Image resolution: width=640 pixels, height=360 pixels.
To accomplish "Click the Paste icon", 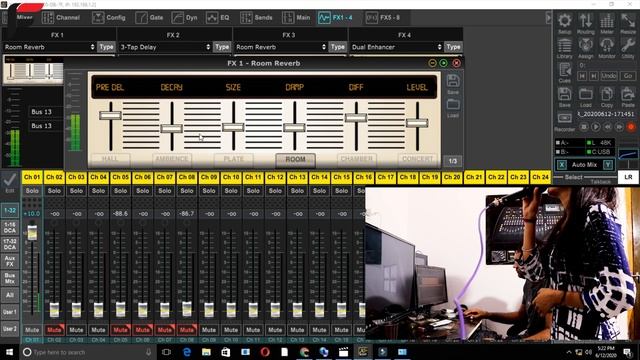I will [628, 97].
